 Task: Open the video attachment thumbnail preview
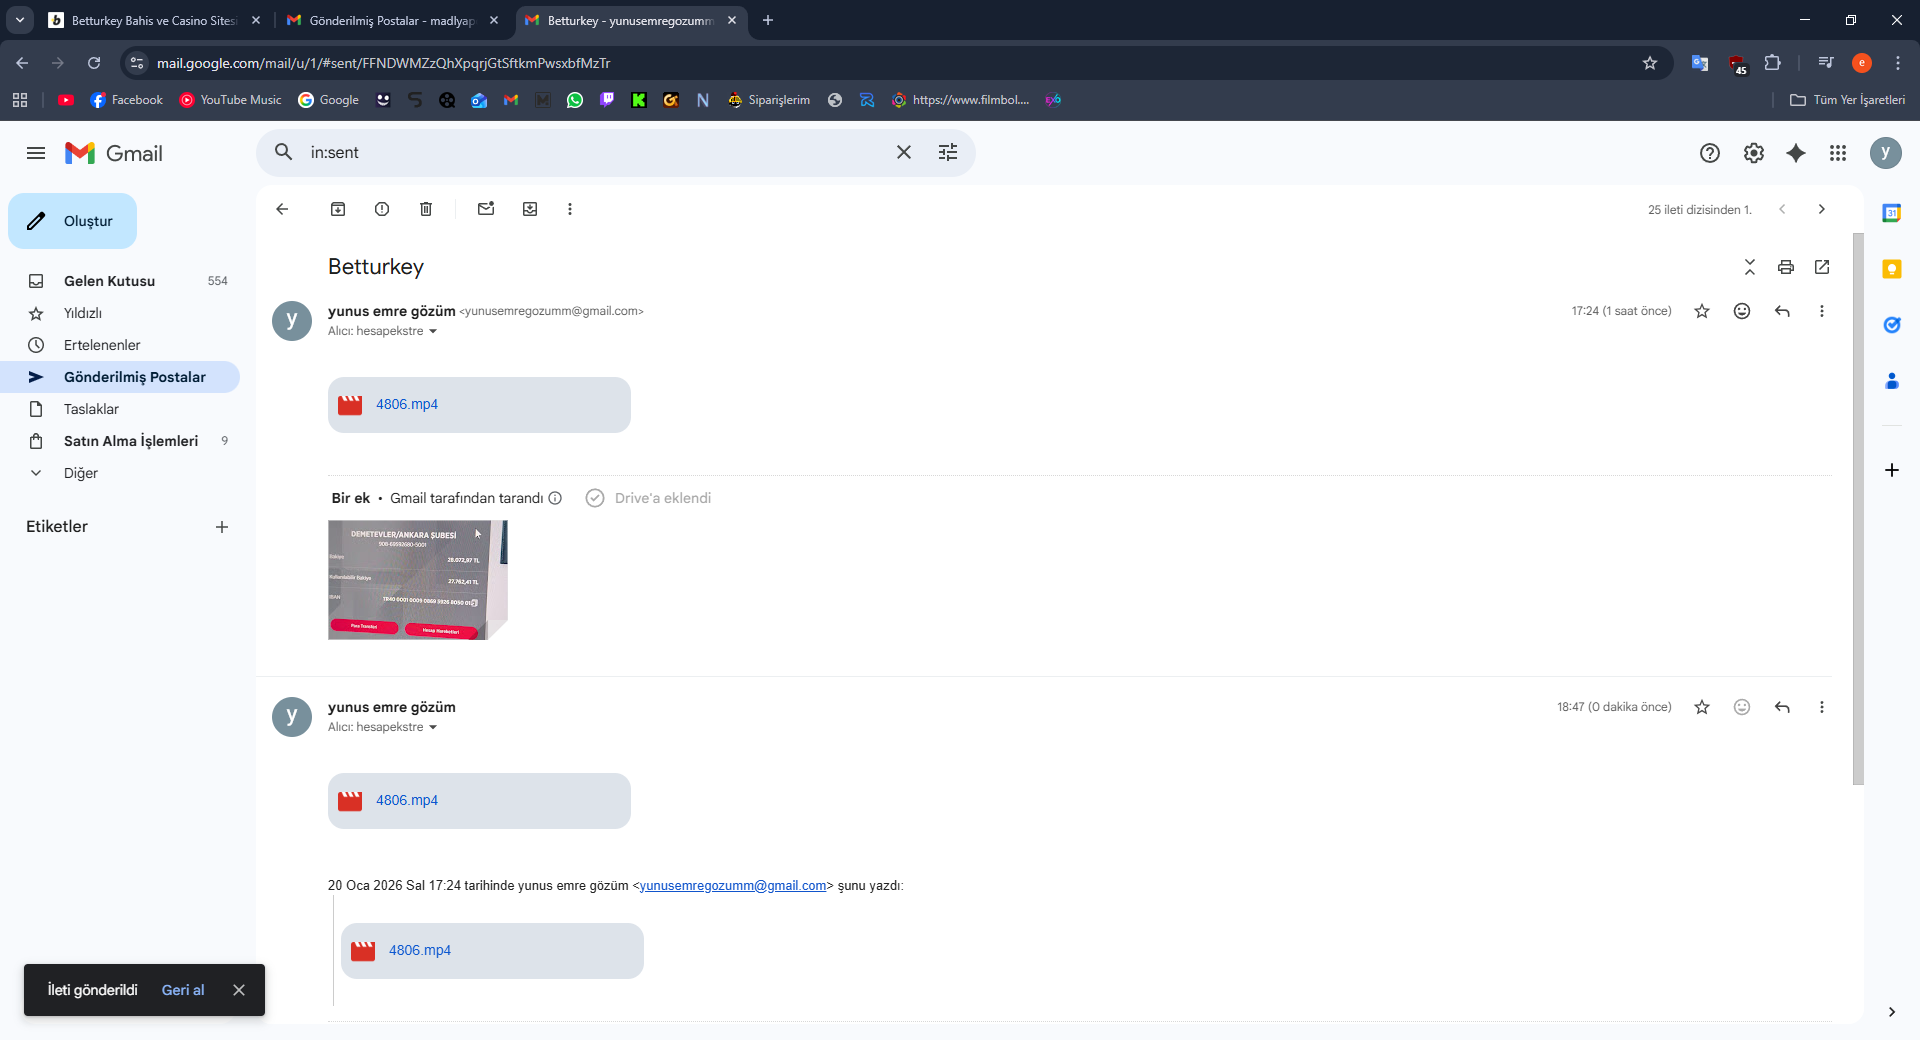[418, 580]
